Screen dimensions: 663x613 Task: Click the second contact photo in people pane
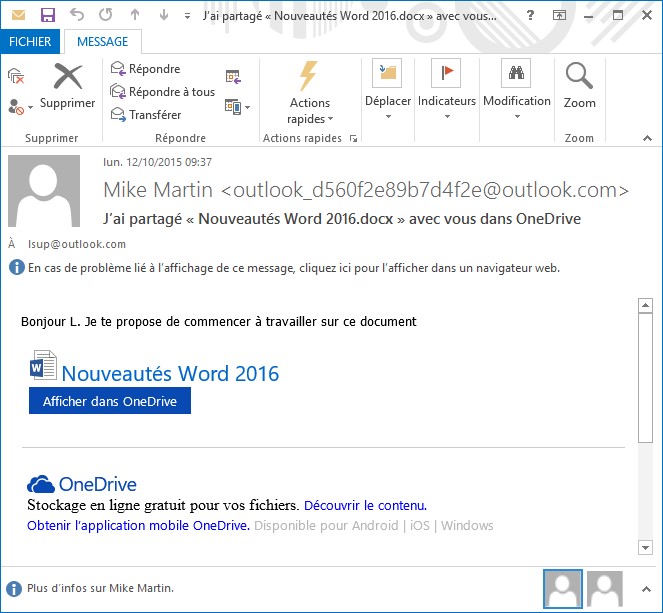605,588
